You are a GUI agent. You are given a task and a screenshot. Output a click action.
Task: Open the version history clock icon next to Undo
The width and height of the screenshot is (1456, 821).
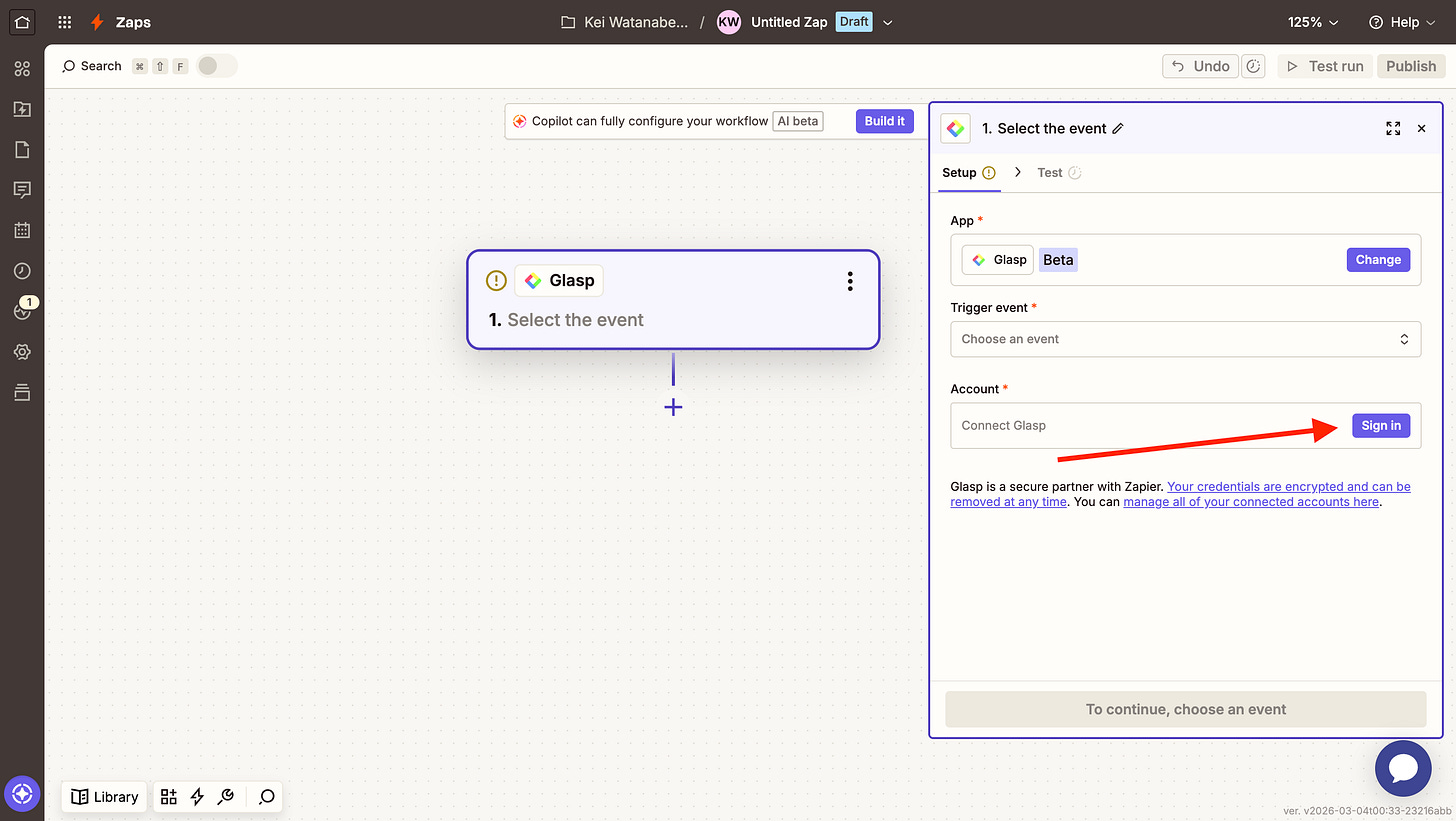(1253, 66)
